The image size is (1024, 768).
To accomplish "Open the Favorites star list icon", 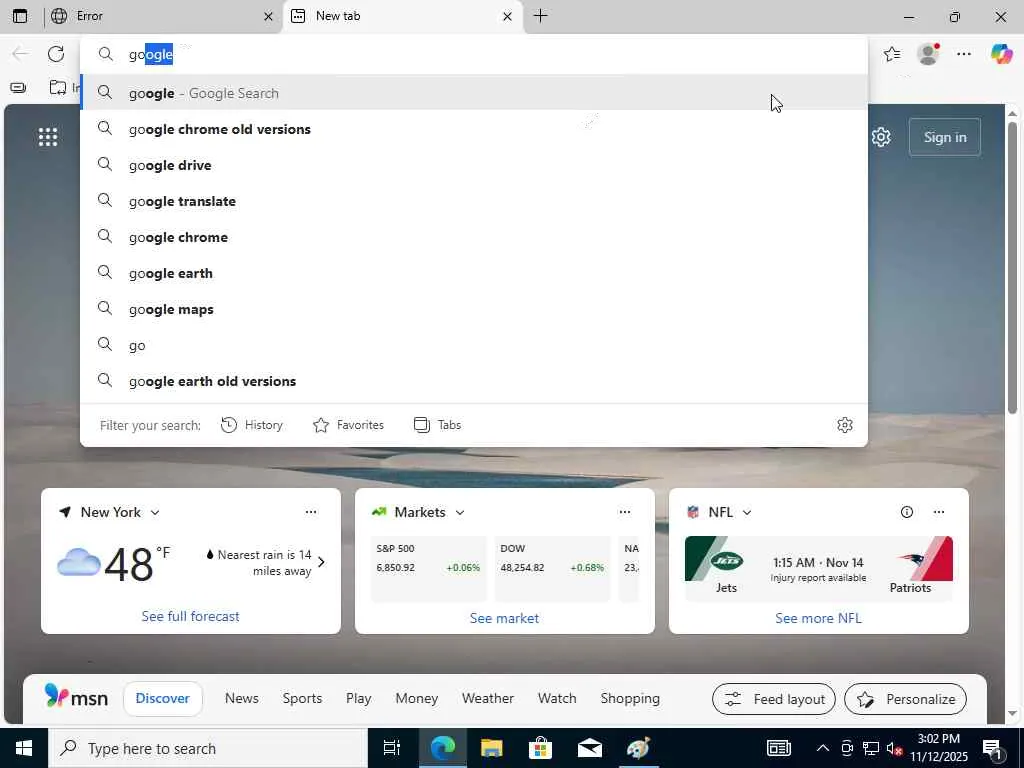I will click(892, 54).
